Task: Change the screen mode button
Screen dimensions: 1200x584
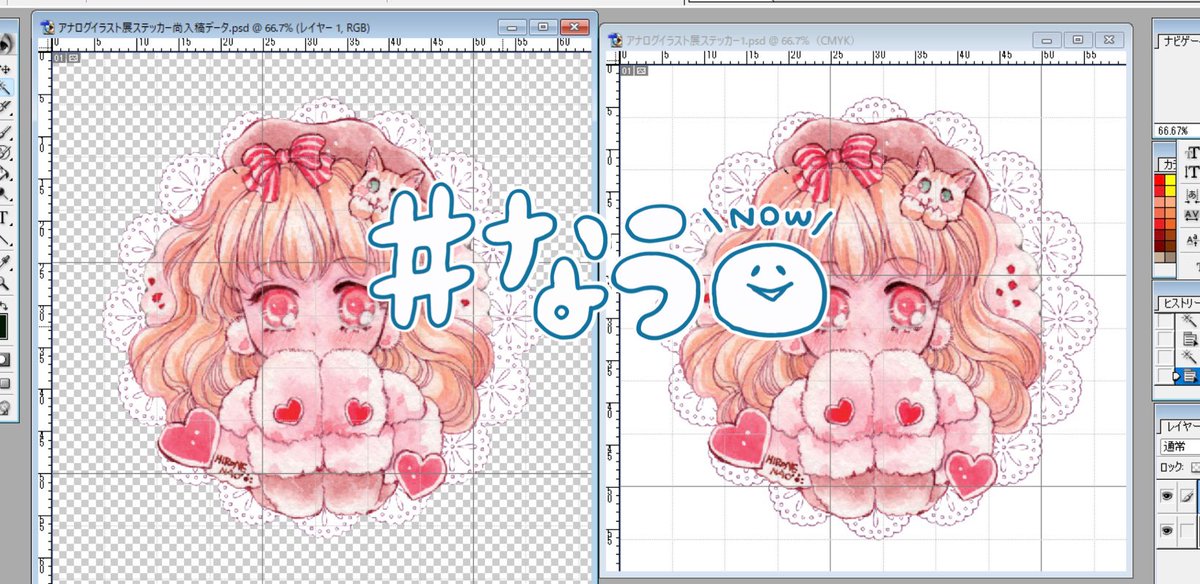Action: pyautogui.click(x=6, y=383)
